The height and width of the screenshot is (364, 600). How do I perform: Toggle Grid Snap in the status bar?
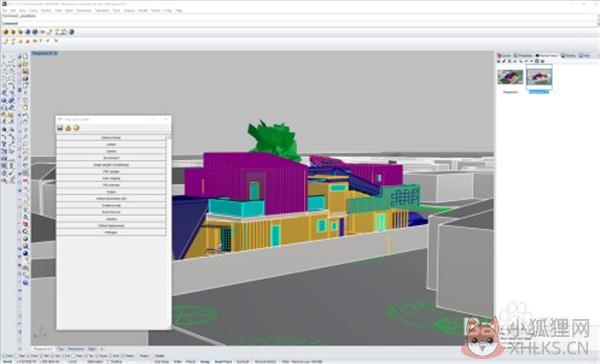tap(161, 361)
